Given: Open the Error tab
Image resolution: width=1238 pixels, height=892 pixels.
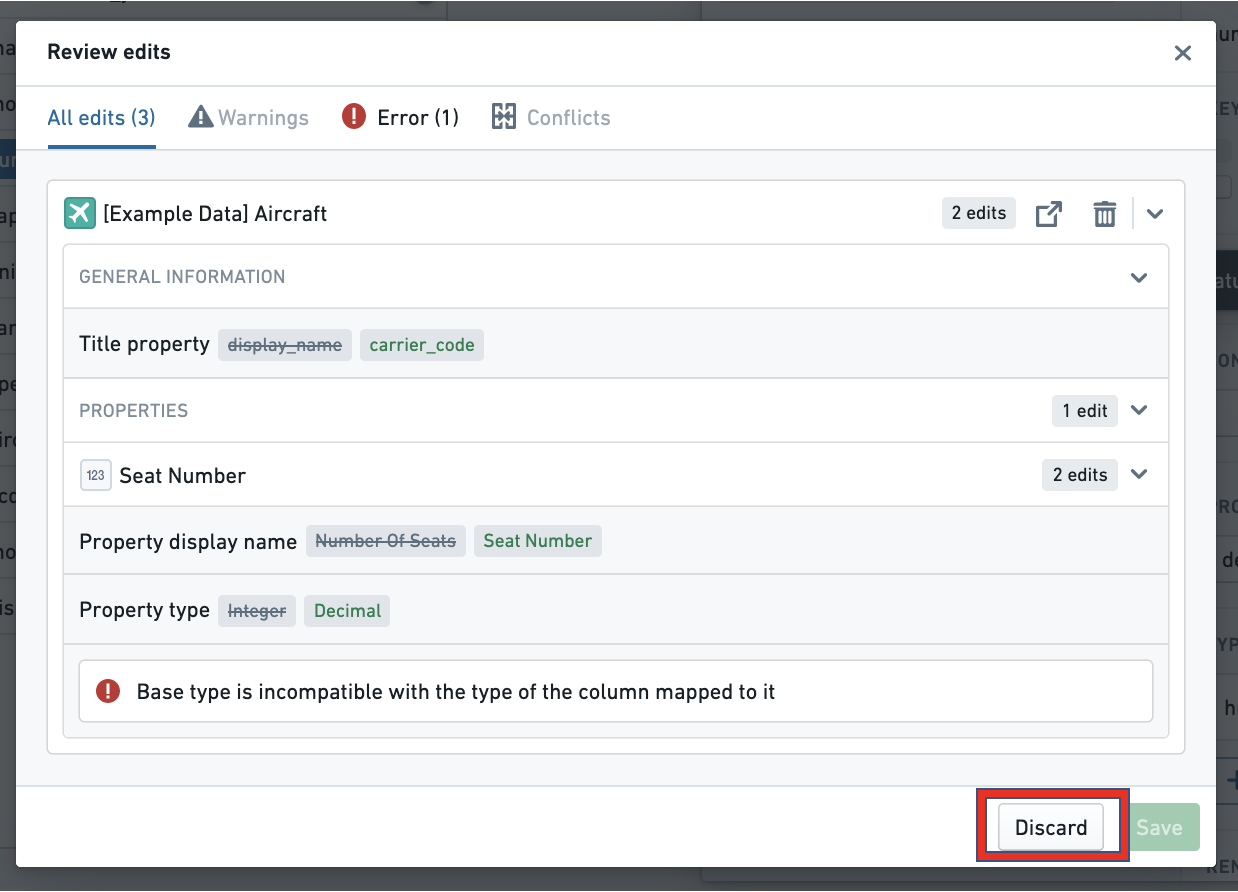Looking at the screenshot, I should (x=400, y=118).
